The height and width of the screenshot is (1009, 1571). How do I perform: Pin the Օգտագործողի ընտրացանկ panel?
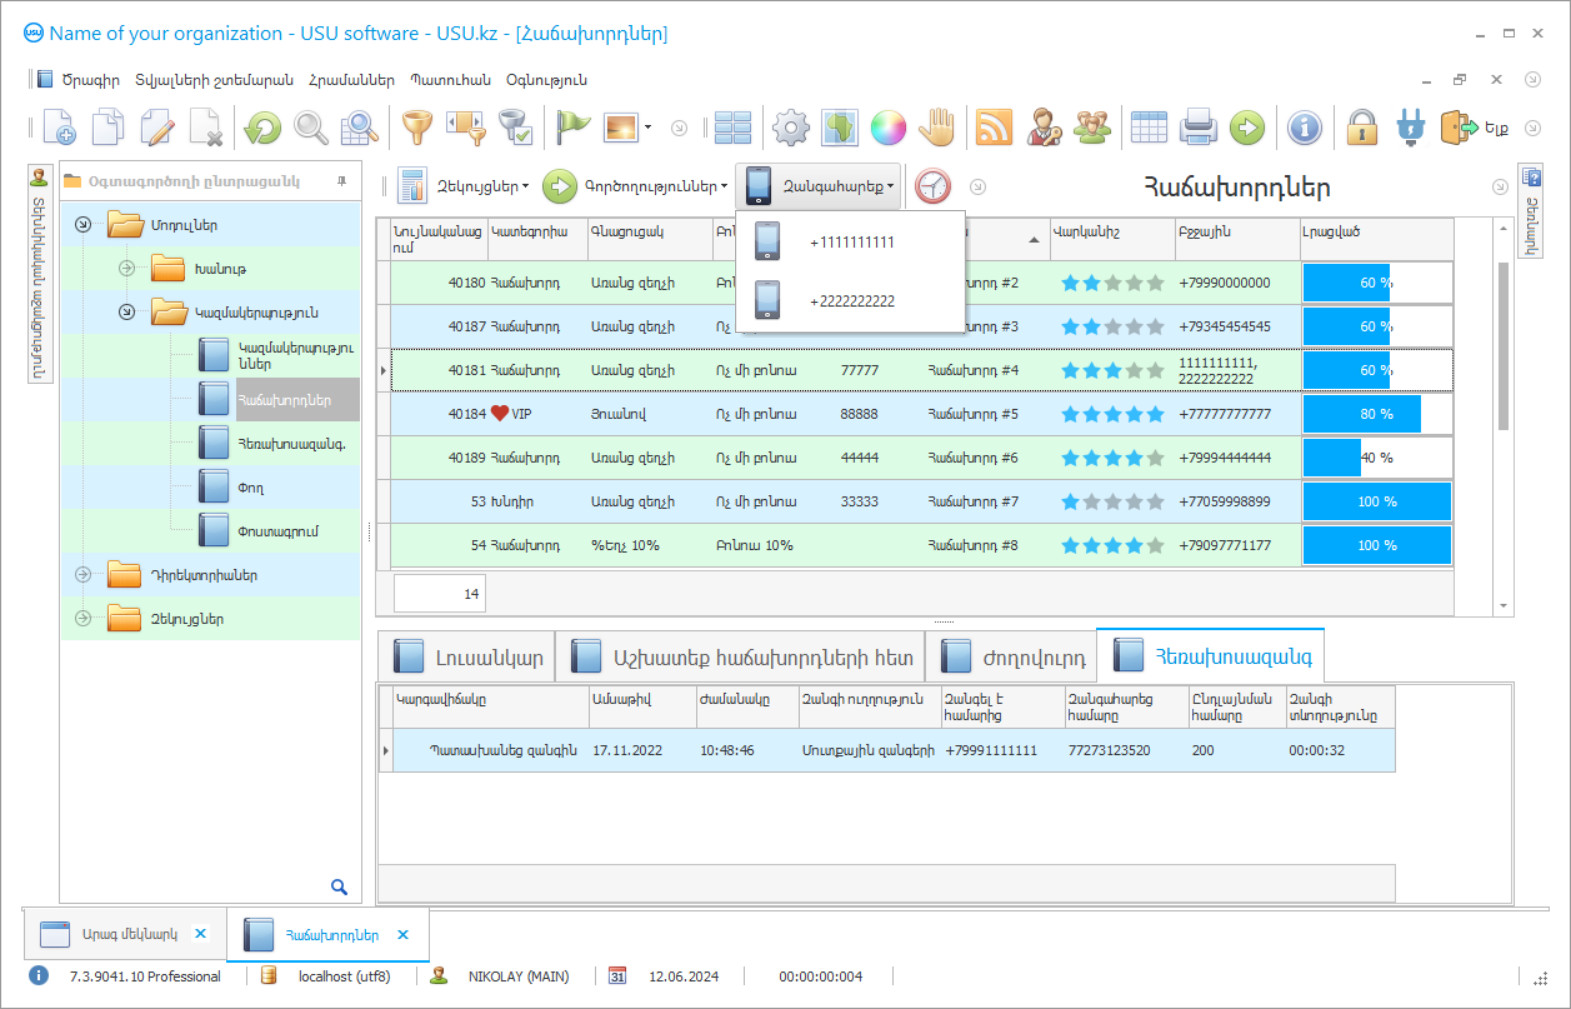(x=342, y=182)
